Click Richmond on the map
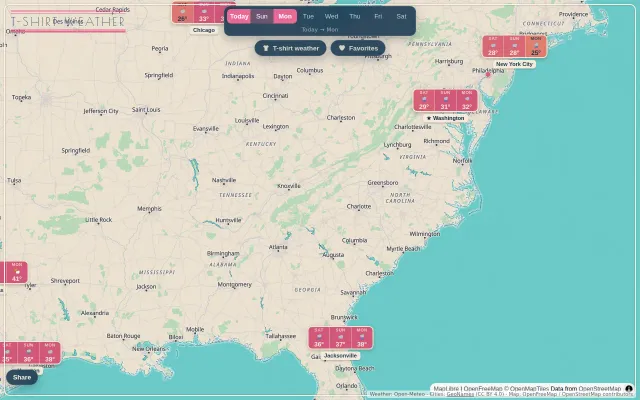The width and height of the screenshot is (640, 400). click(437, 141)
